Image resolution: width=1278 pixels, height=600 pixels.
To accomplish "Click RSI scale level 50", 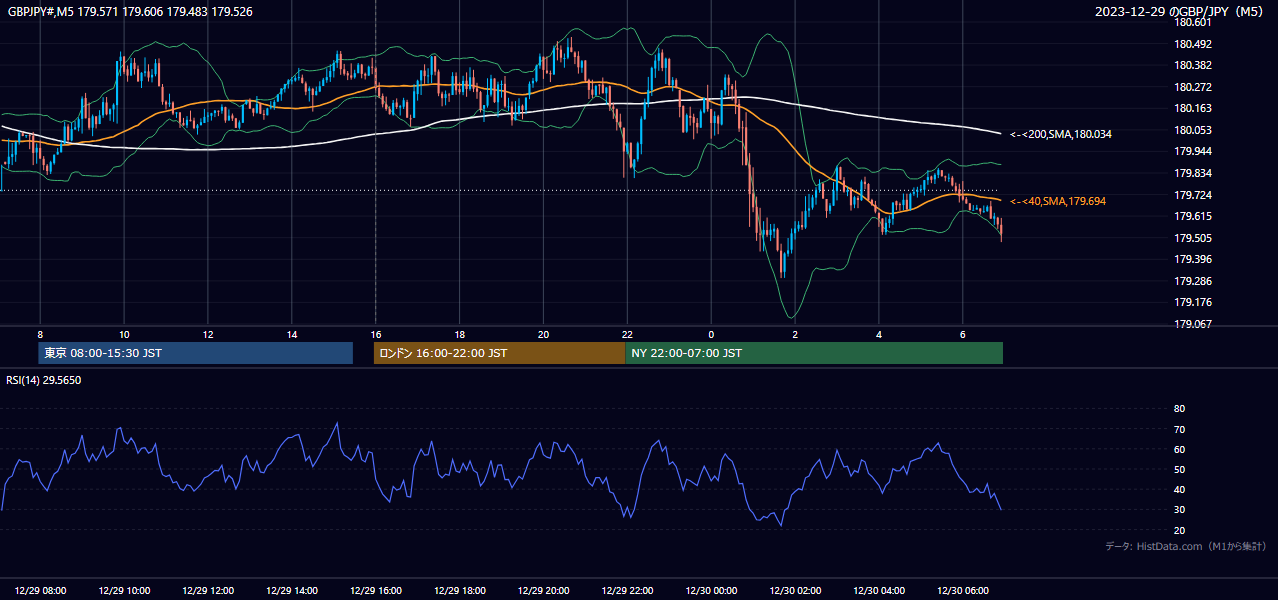I will coord(1179,469).
